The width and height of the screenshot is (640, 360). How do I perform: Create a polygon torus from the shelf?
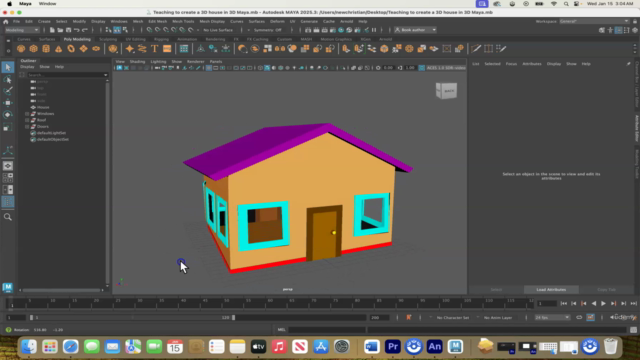71,49
